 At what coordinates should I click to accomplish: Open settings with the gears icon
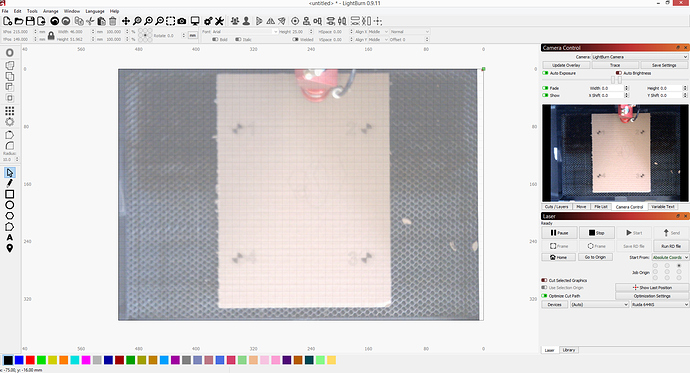point(208,21)
